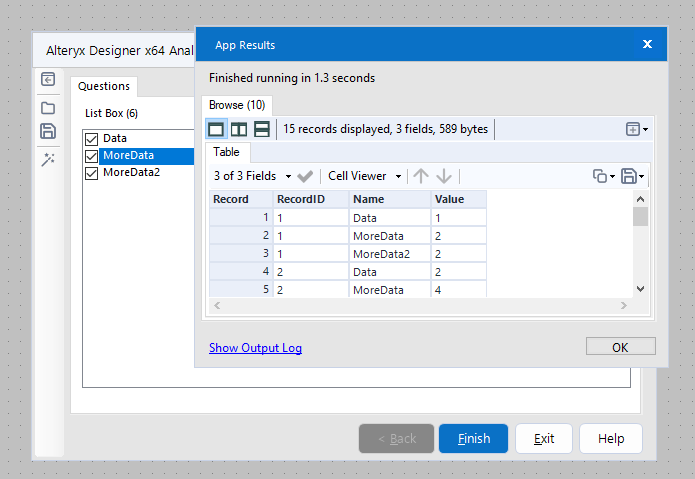Click the results table vertical scrollbar thumb
The image size is (695, 479).
click(640, 216)
